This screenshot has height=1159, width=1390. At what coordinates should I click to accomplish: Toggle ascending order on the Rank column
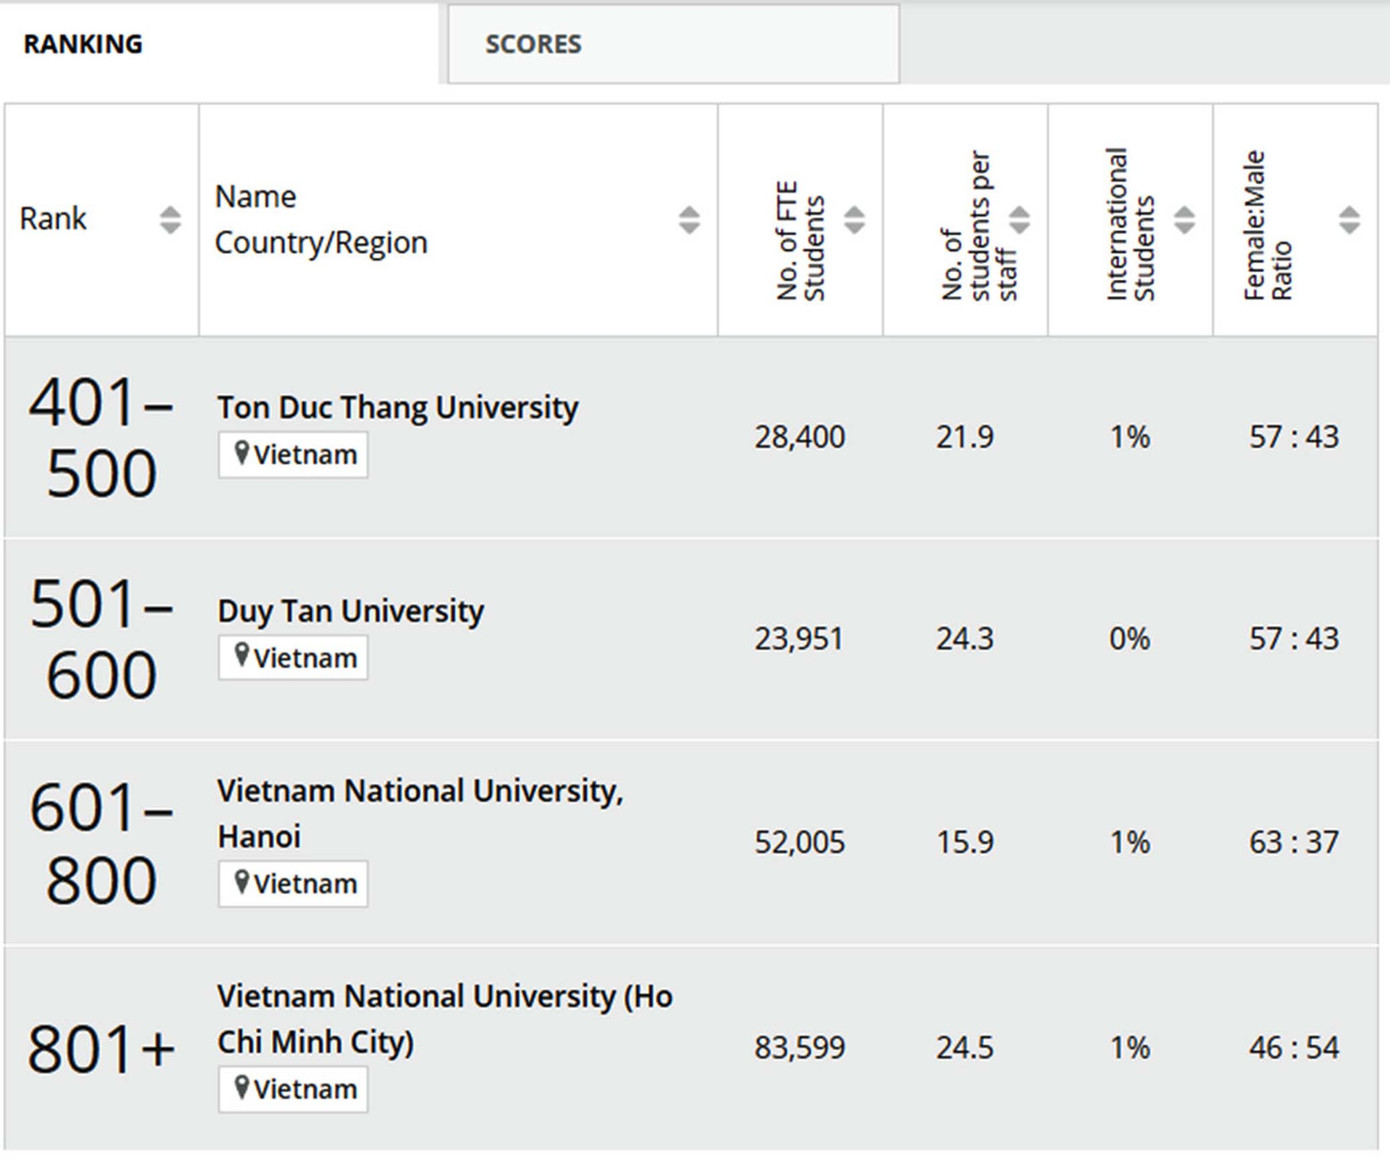pos(168,219)
